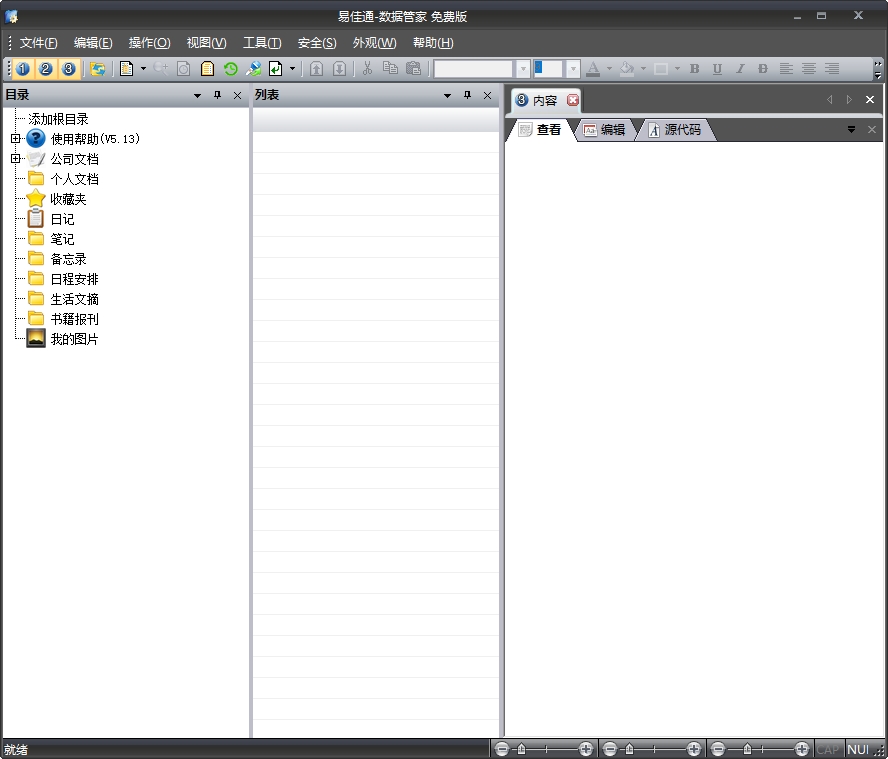Open the 安全(S) menu
Image resolution: width=888 pixels, height=759 pixels.
[x=317, y=43]
